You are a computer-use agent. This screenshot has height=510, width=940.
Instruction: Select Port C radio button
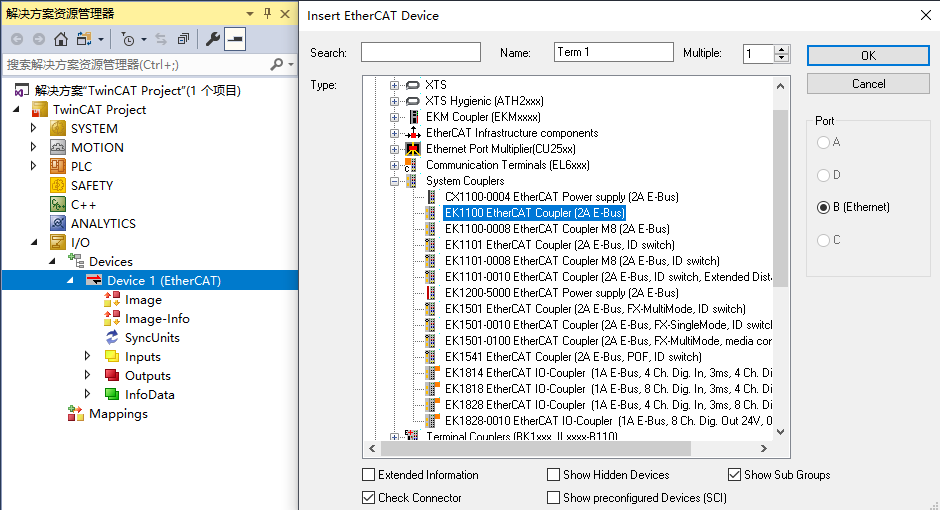click(823, 240)
